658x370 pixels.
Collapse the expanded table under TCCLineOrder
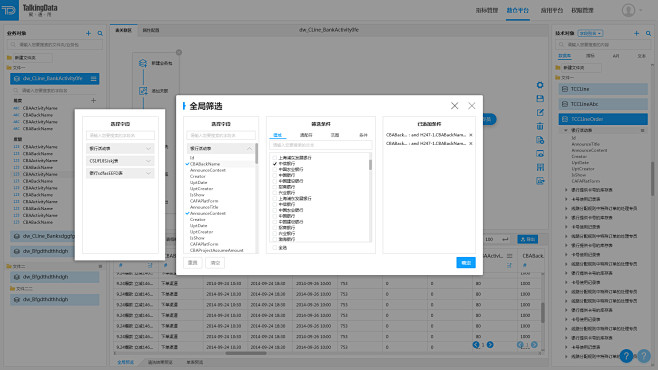click(566, 130)
